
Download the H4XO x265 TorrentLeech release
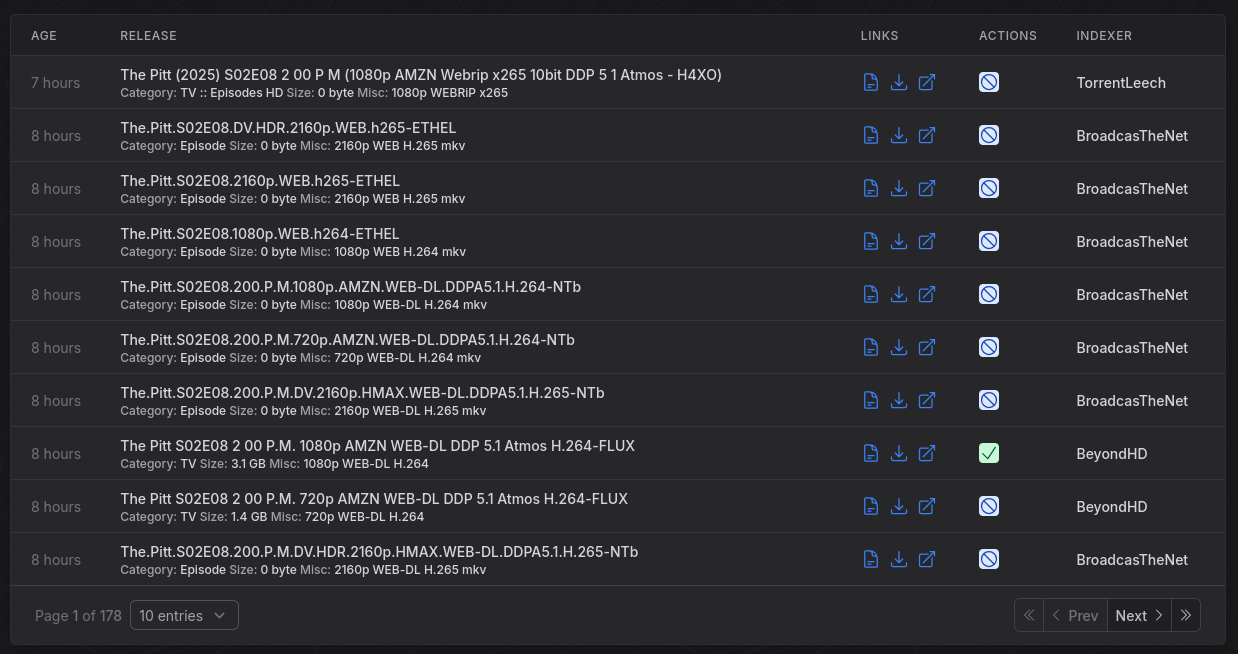point(899,82)
